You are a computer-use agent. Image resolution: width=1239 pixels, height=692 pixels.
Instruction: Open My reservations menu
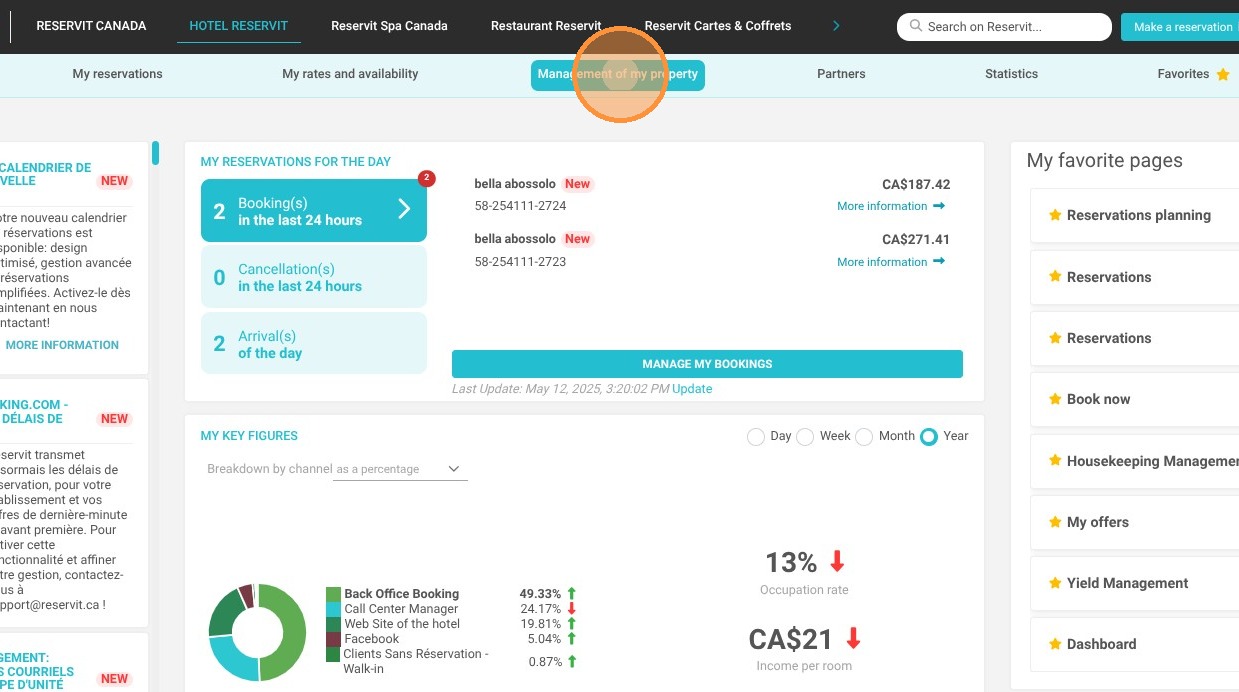click(117, 74)
